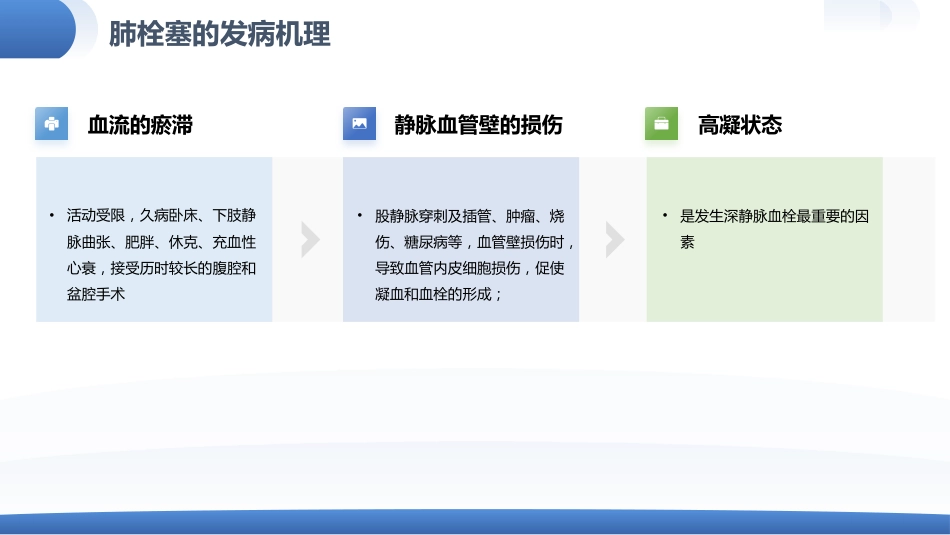
Task: Click the picture icon beside 静脉血管壁的损伤
Action: click(359, 124)
